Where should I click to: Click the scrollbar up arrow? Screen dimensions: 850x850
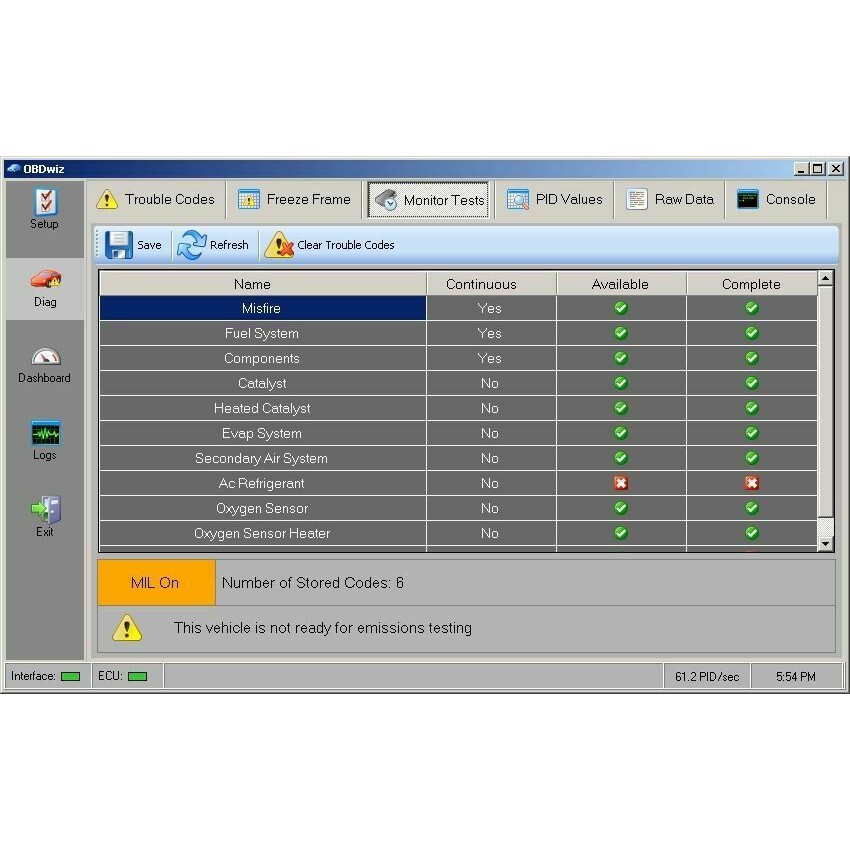(825, 279)
